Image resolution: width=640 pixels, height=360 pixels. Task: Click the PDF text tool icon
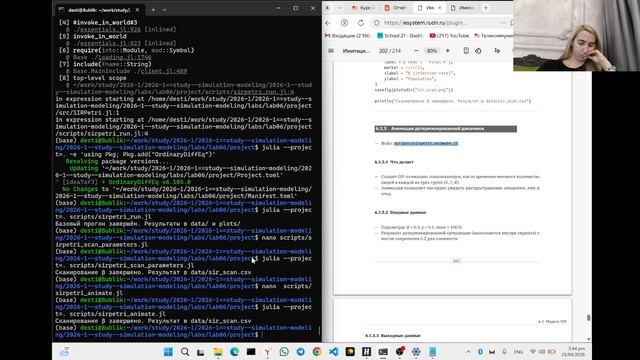[x=497, y=51]
